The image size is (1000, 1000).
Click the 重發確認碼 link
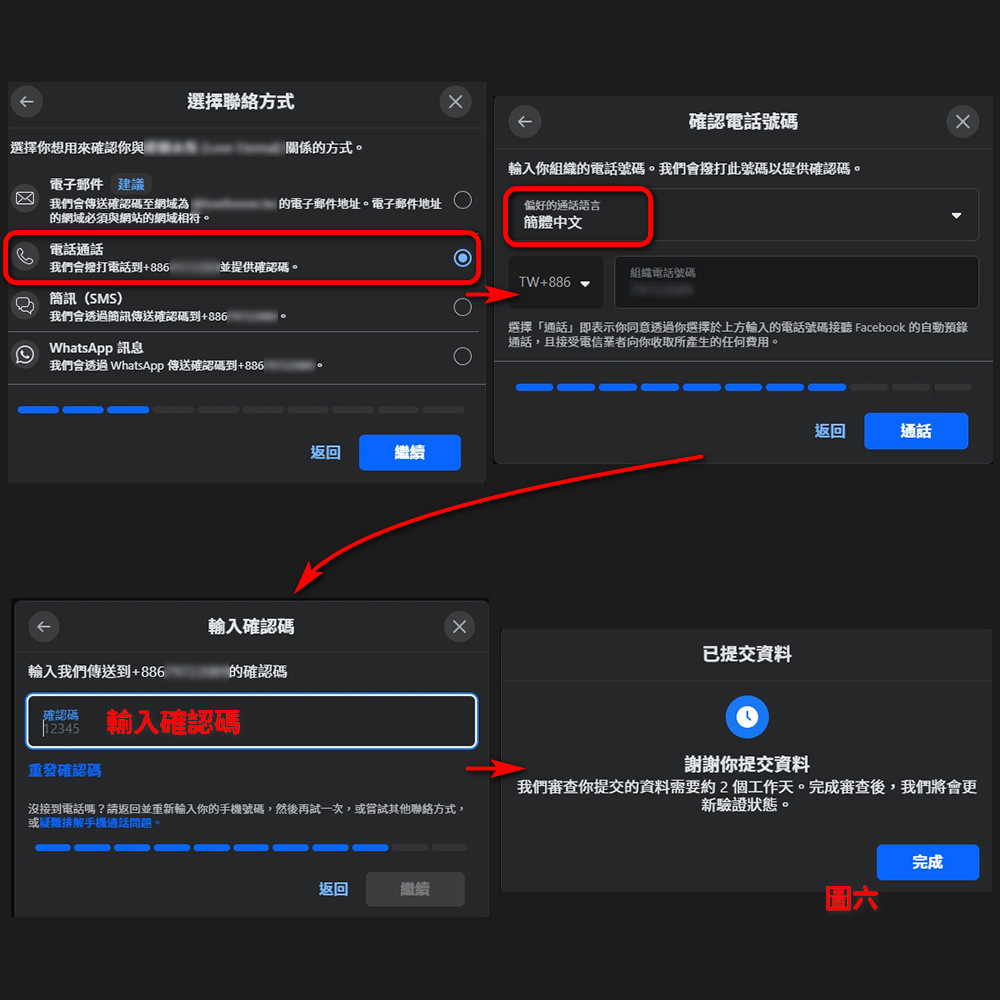click(x=64, y=770)
